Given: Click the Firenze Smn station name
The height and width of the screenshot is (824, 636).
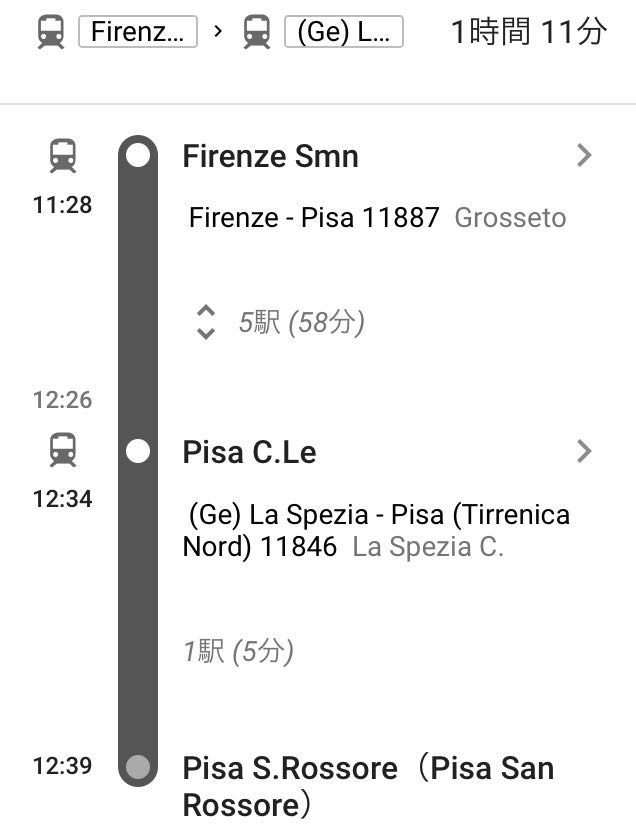Looking at the screenshot, I should pos(270,157).
